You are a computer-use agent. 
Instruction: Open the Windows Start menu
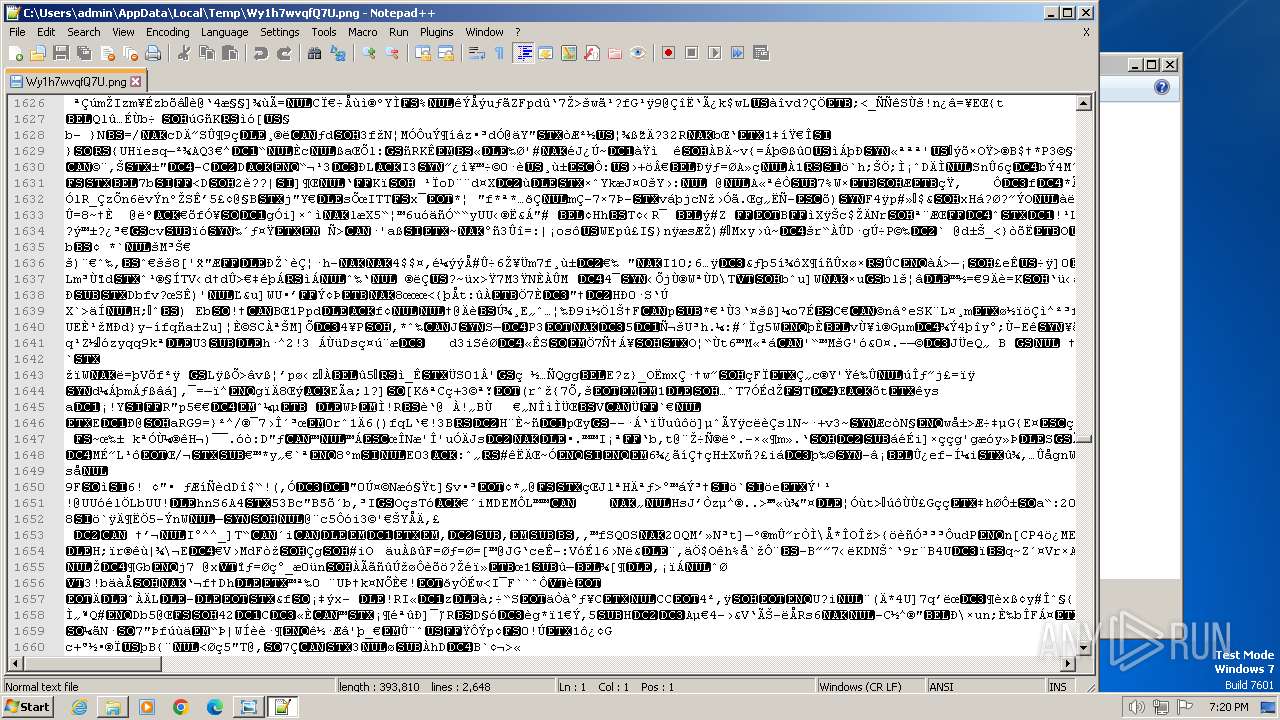click(x=28, y=707)
